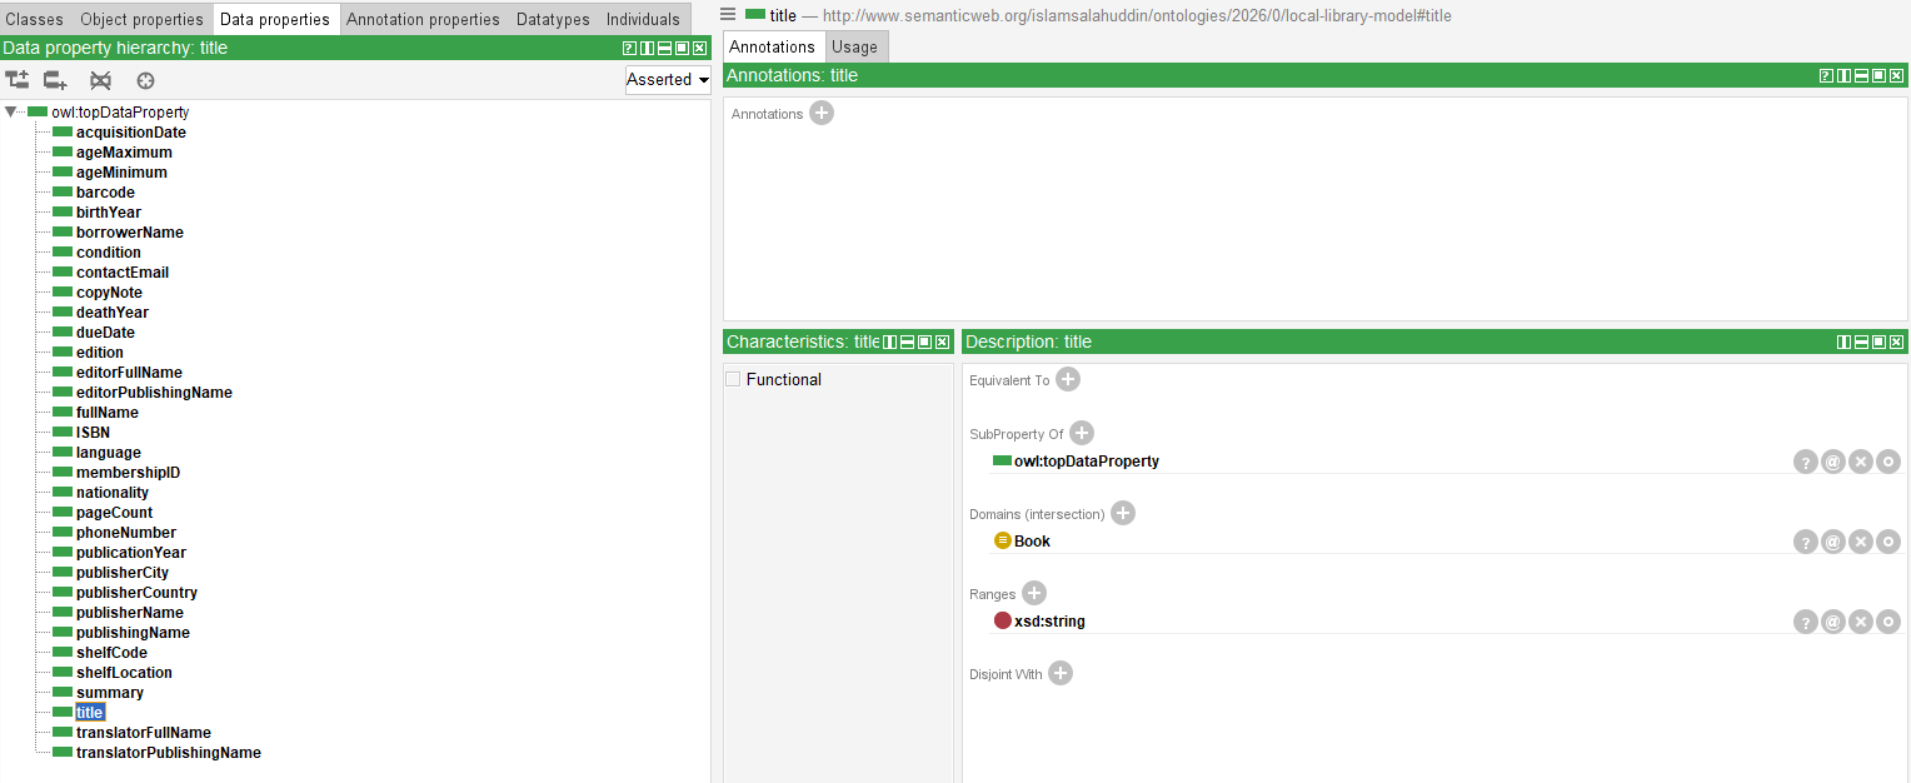The image size is (1911, 783).
Task: Collapse the owl:topDataProperty tree node
Action: pyautogui.click(x=11, y=112)
